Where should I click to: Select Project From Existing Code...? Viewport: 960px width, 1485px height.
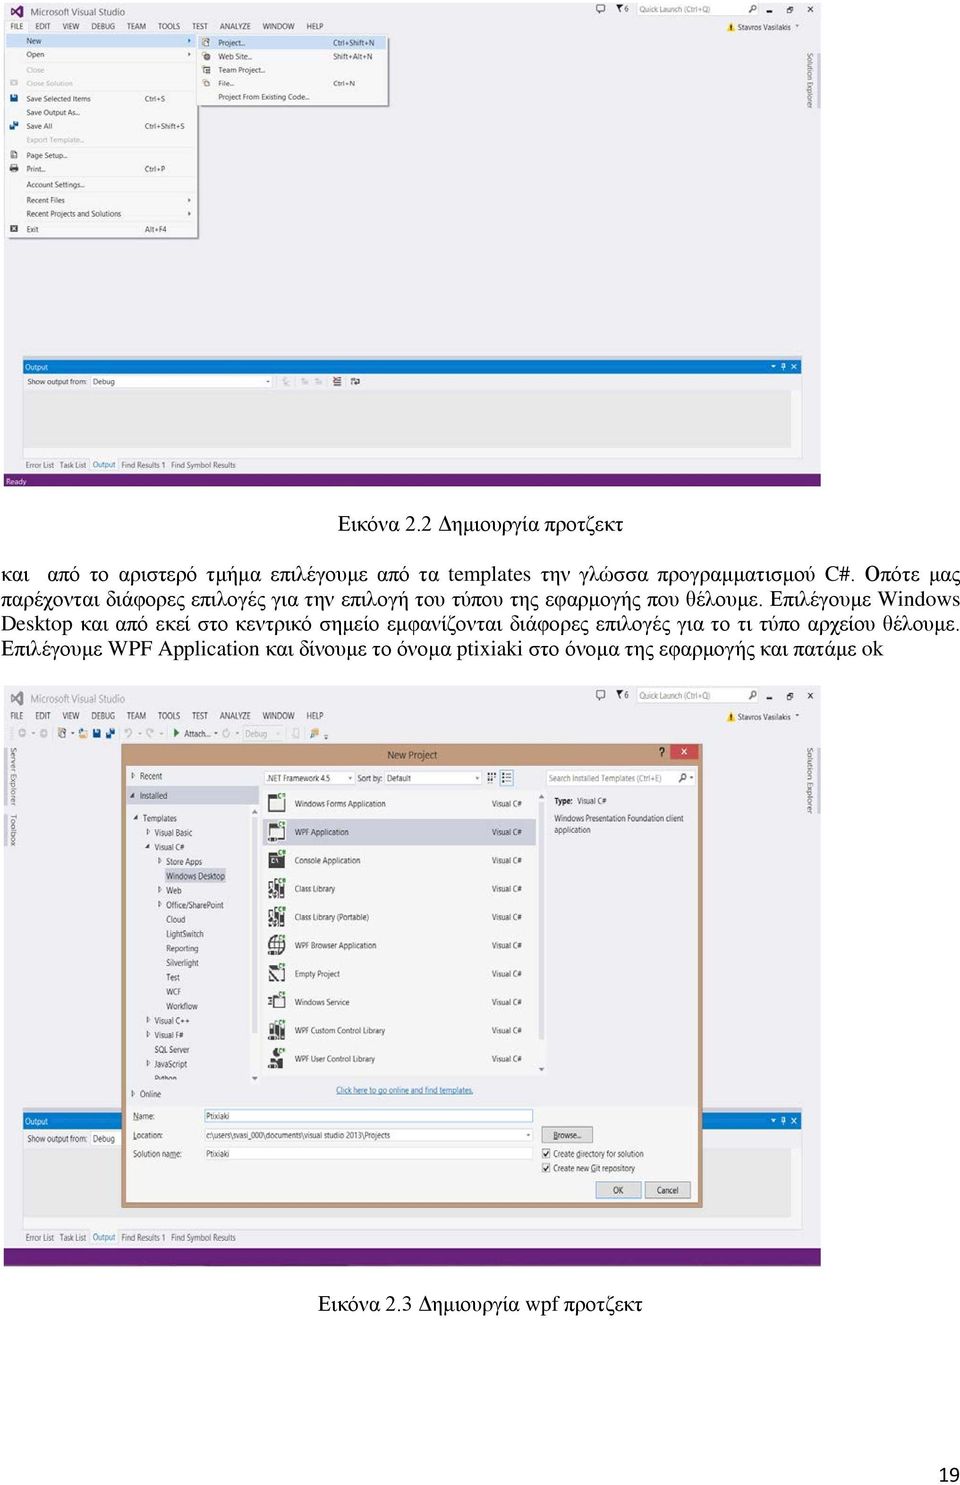point(292,97)
